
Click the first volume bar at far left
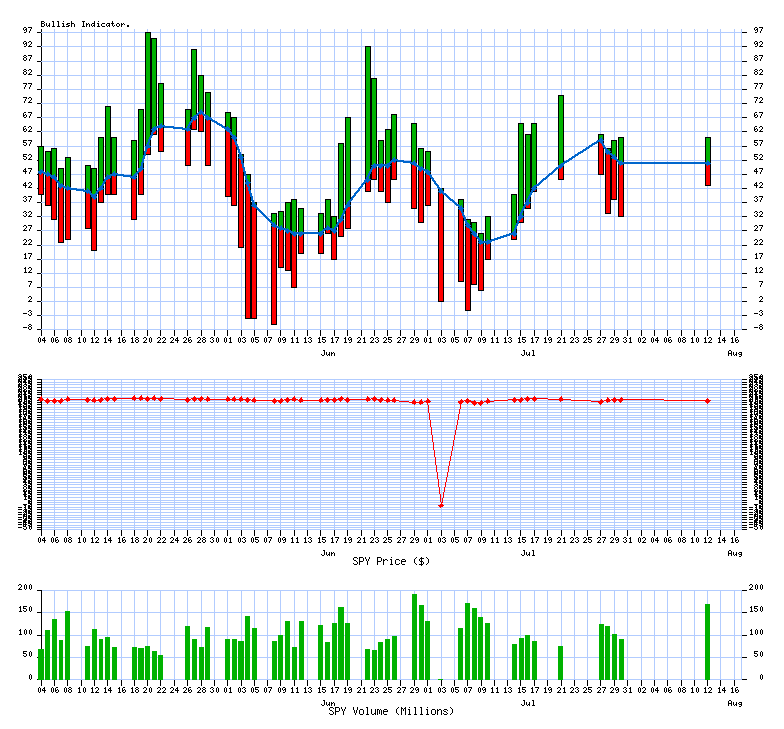41,663
